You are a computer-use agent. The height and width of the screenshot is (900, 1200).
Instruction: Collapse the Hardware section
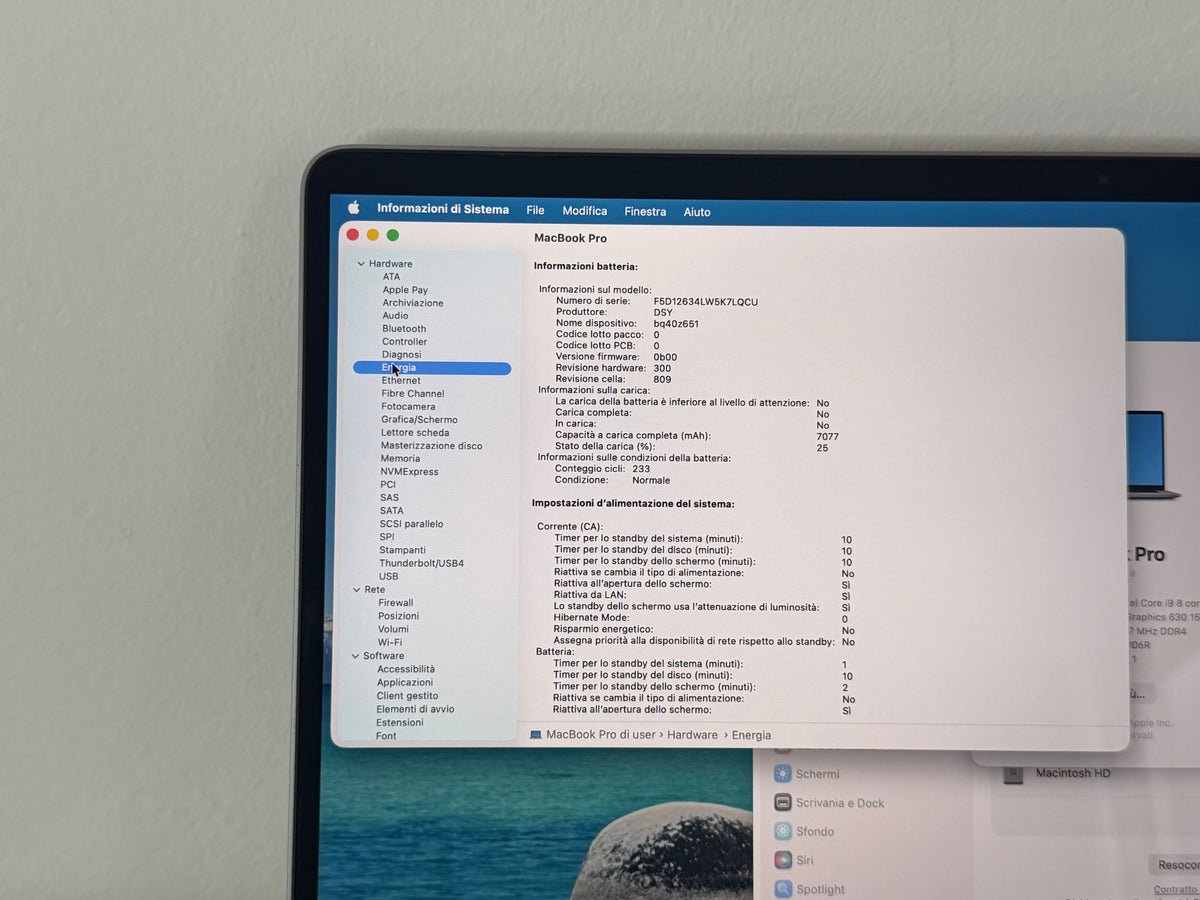coord(361,264)
